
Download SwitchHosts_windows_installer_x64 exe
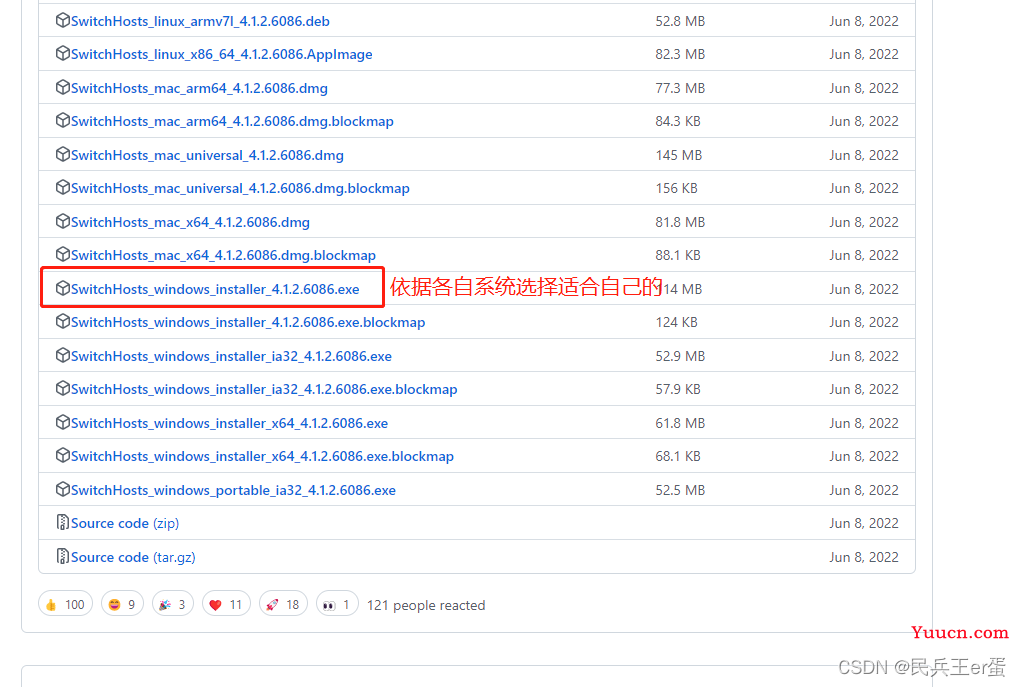tap(229, 423)
